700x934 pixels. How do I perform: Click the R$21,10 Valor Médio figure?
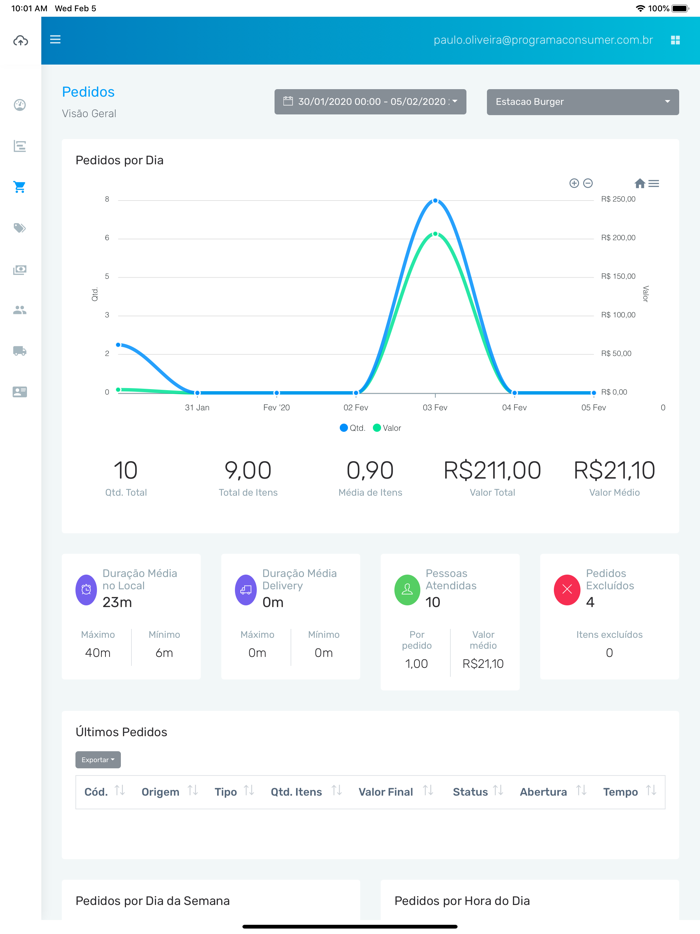point(614,471)
